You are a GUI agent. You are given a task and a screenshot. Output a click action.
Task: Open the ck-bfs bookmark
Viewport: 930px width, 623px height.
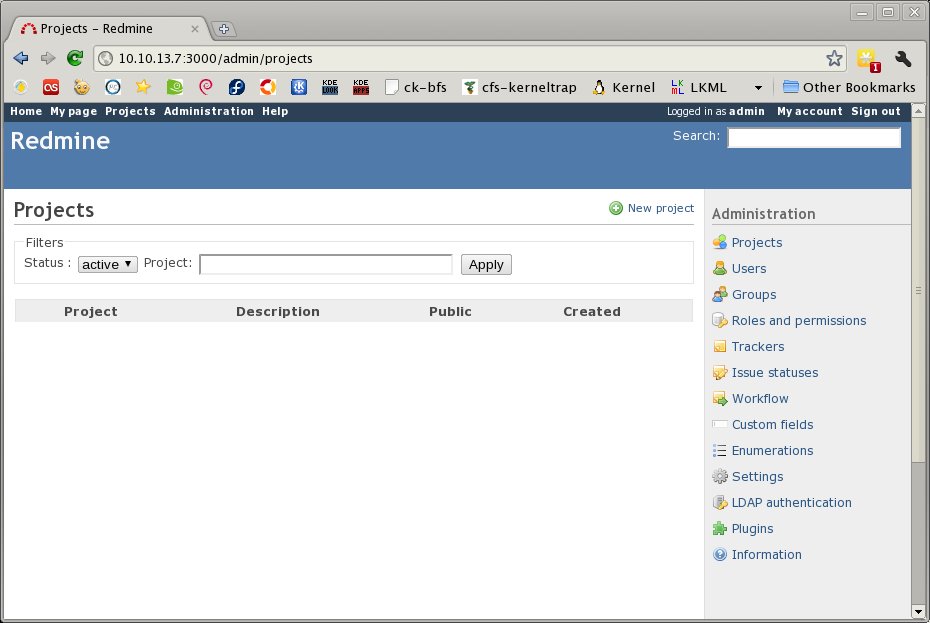tap(416, 87)
